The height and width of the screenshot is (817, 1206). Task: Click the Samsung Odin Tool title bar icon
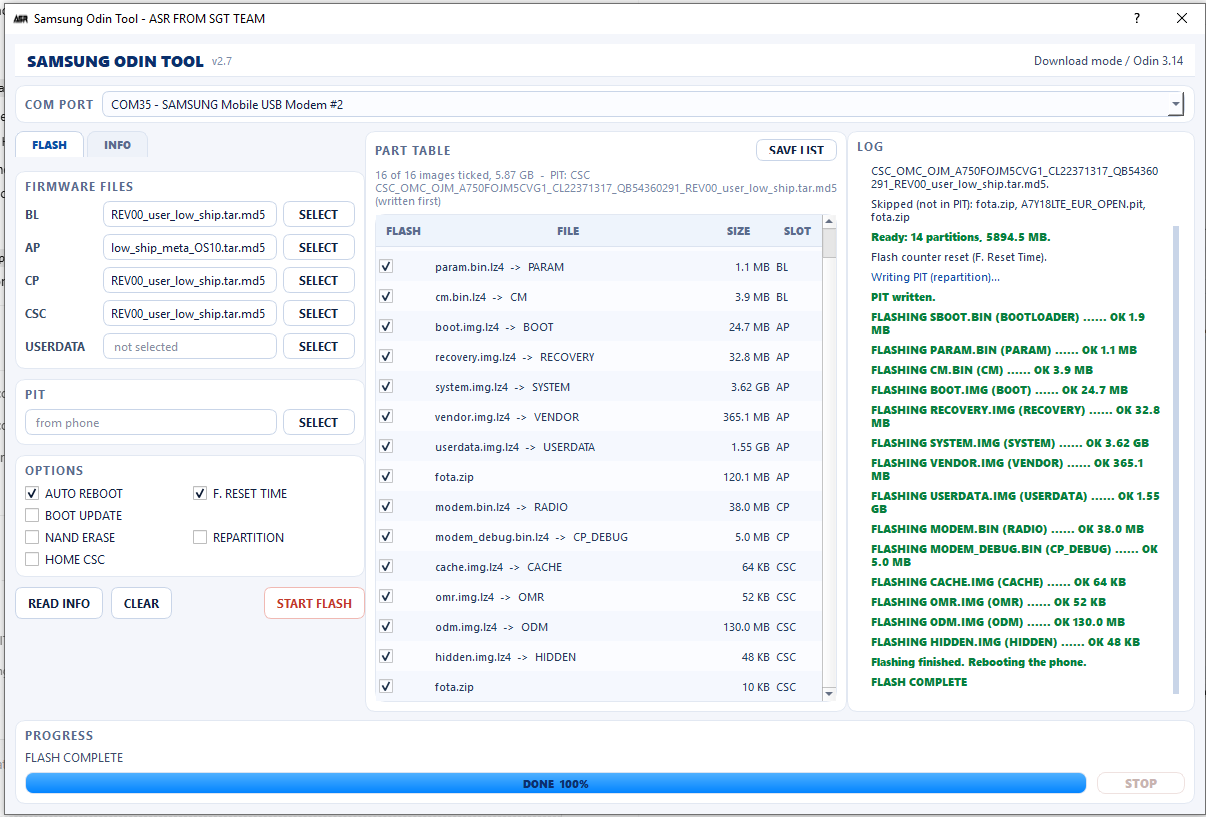[x=20, y=19]
